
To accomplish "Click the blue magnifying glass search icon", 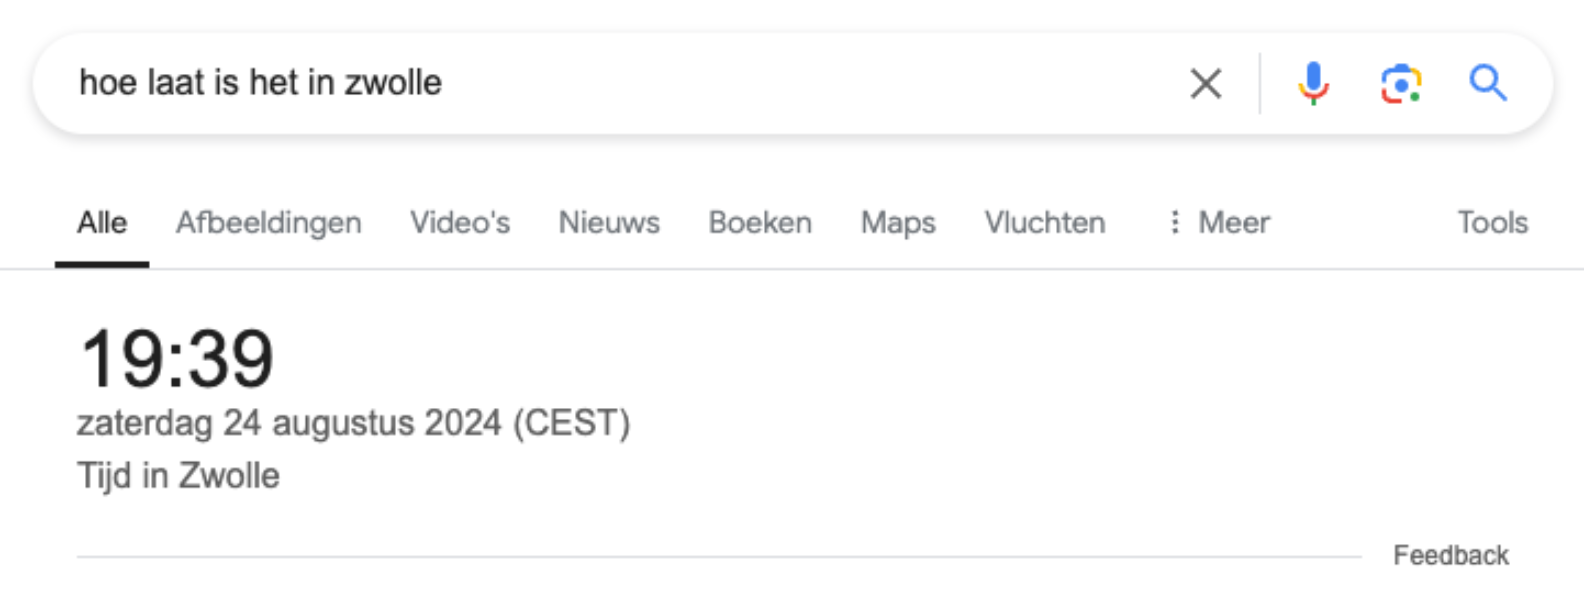I will tap(1488, 83).
